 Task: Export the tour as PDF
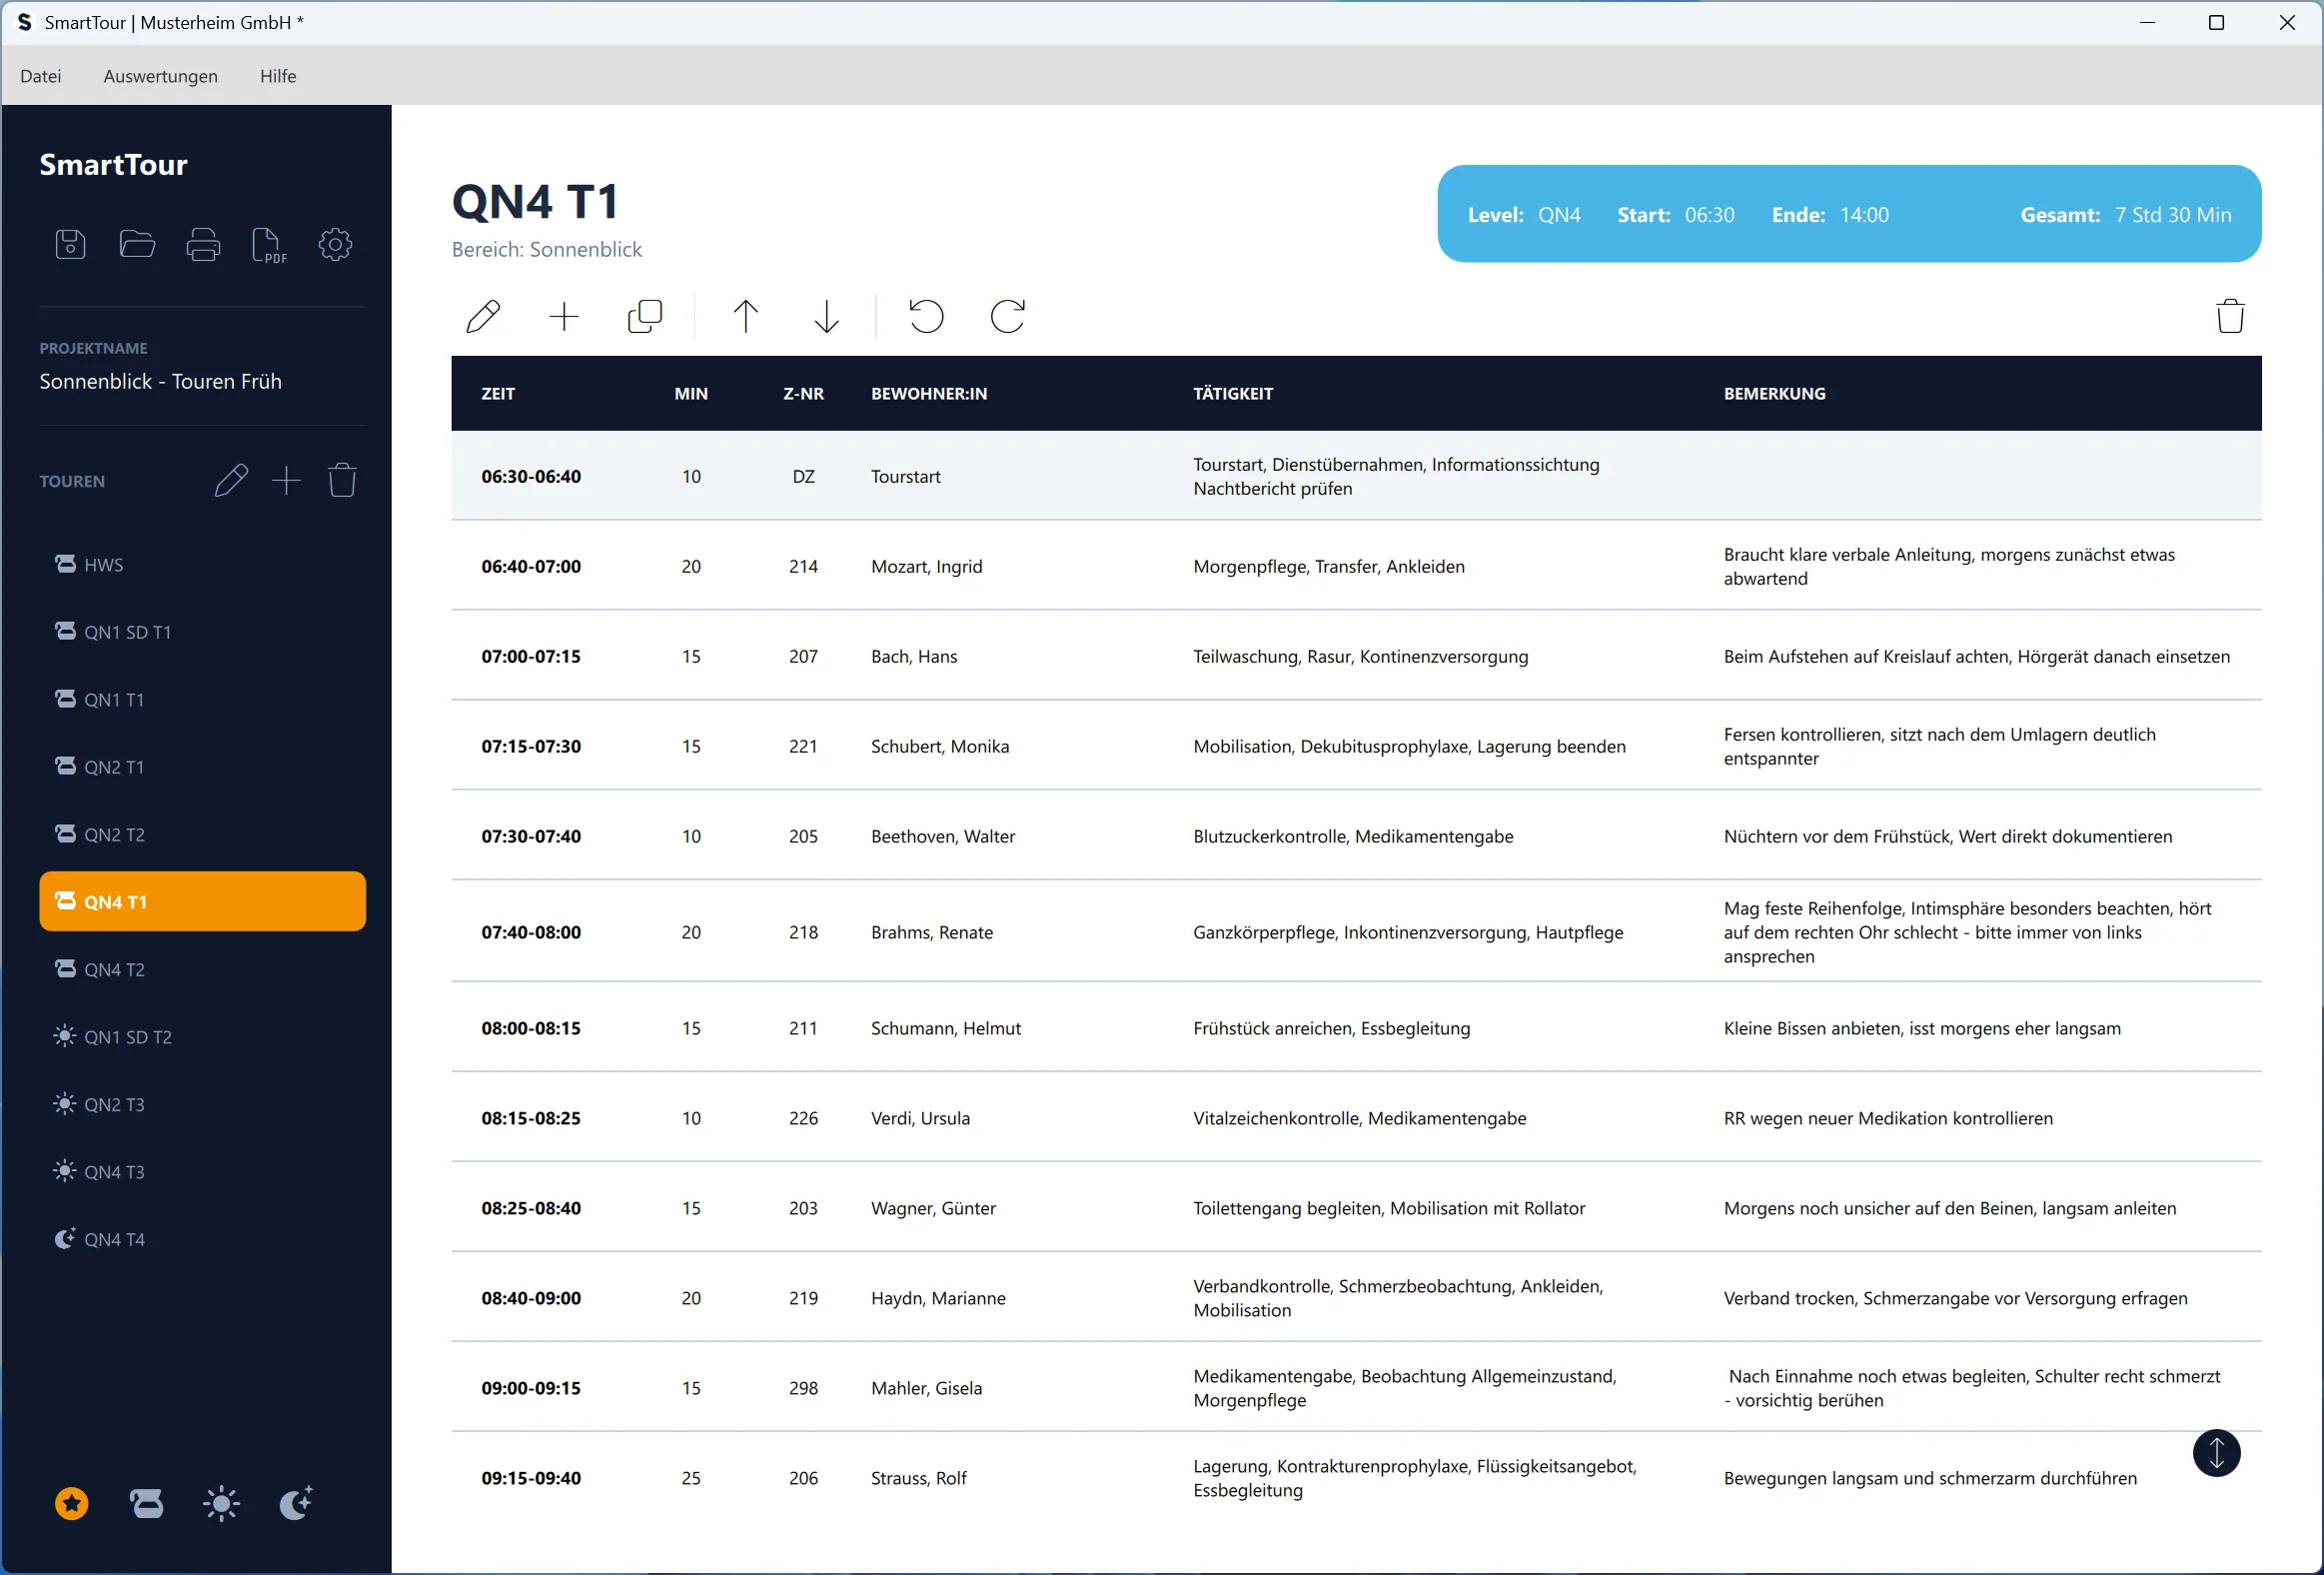coord(268,244)
